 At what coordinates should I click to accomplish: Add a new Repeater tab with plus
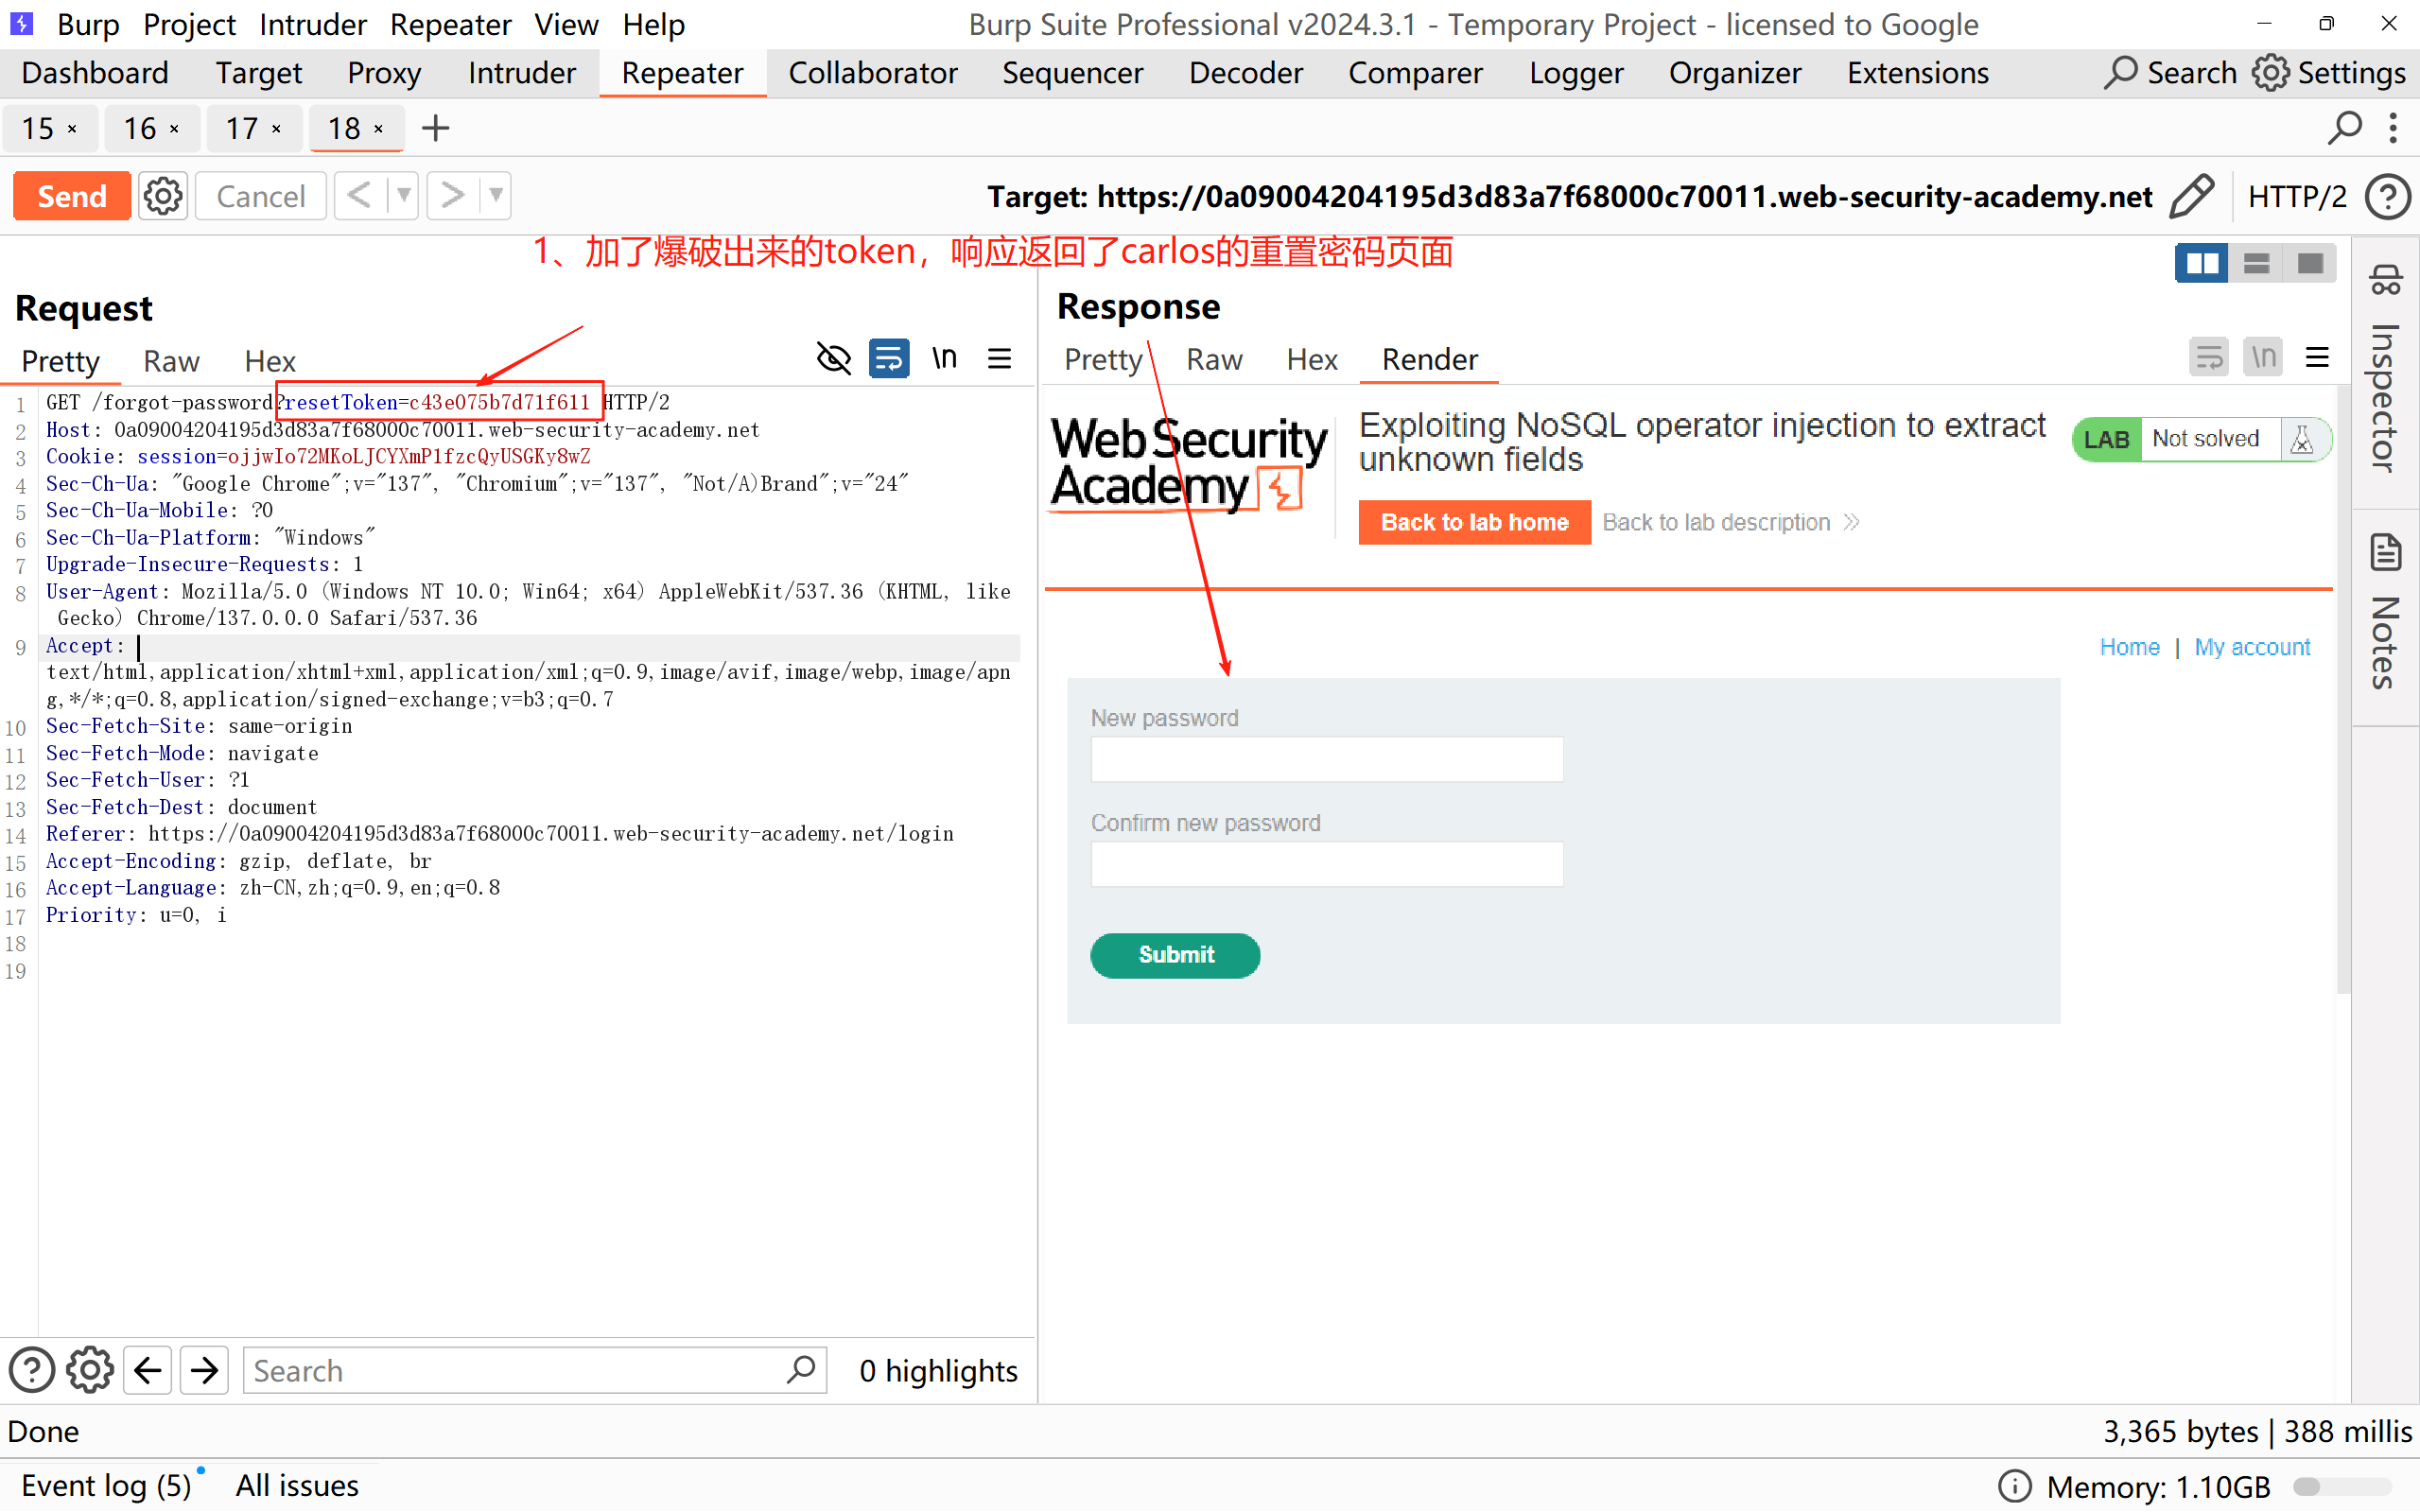[435, 128]
